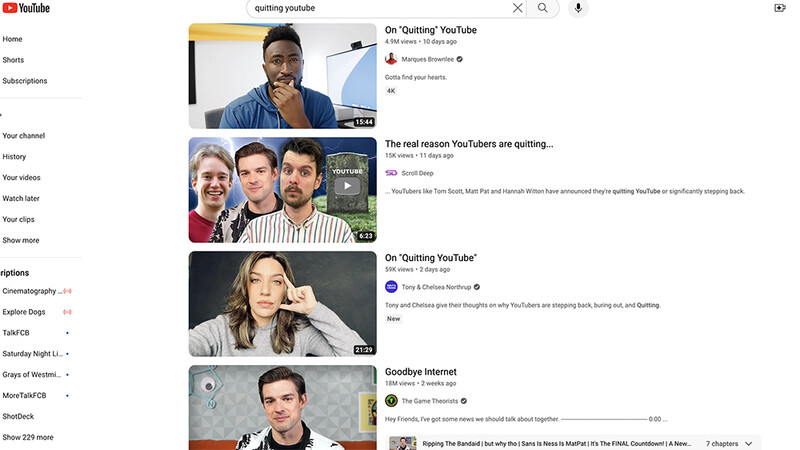Click live indicator next to Explore Dogs
Image resolution: width=800 pixels, height=450 pixels.
coord(67,312)
